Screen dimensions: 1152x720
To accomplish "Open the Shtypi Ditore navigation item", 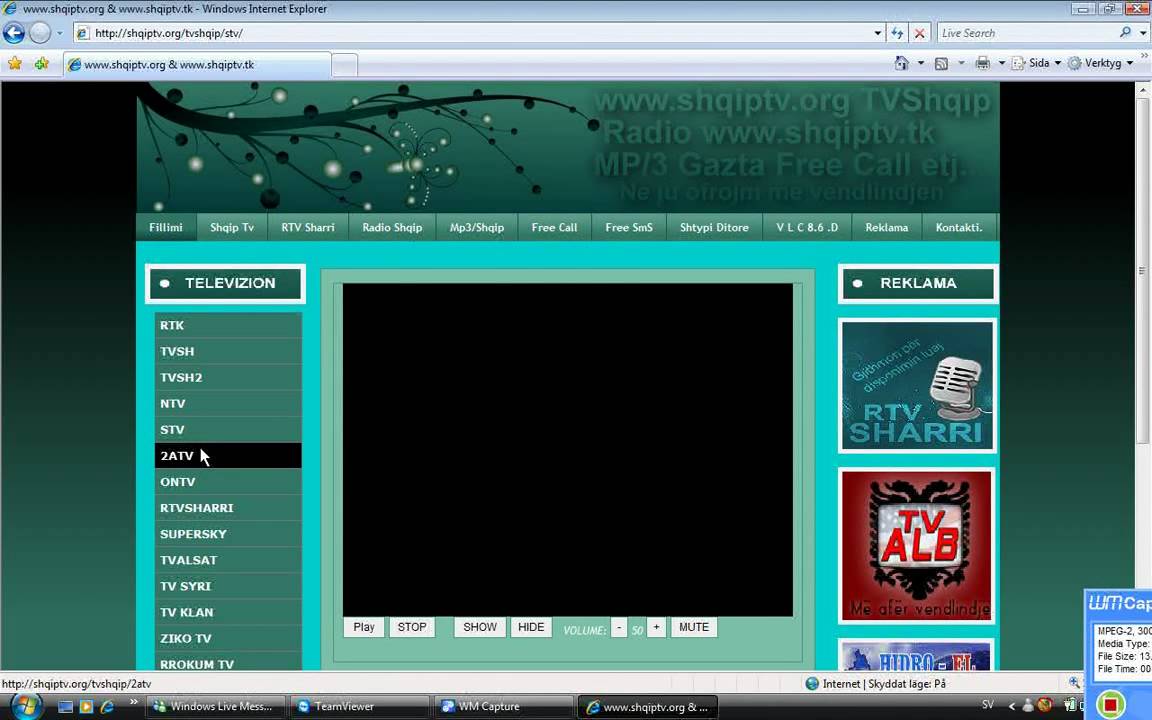I will click(714, 227).
